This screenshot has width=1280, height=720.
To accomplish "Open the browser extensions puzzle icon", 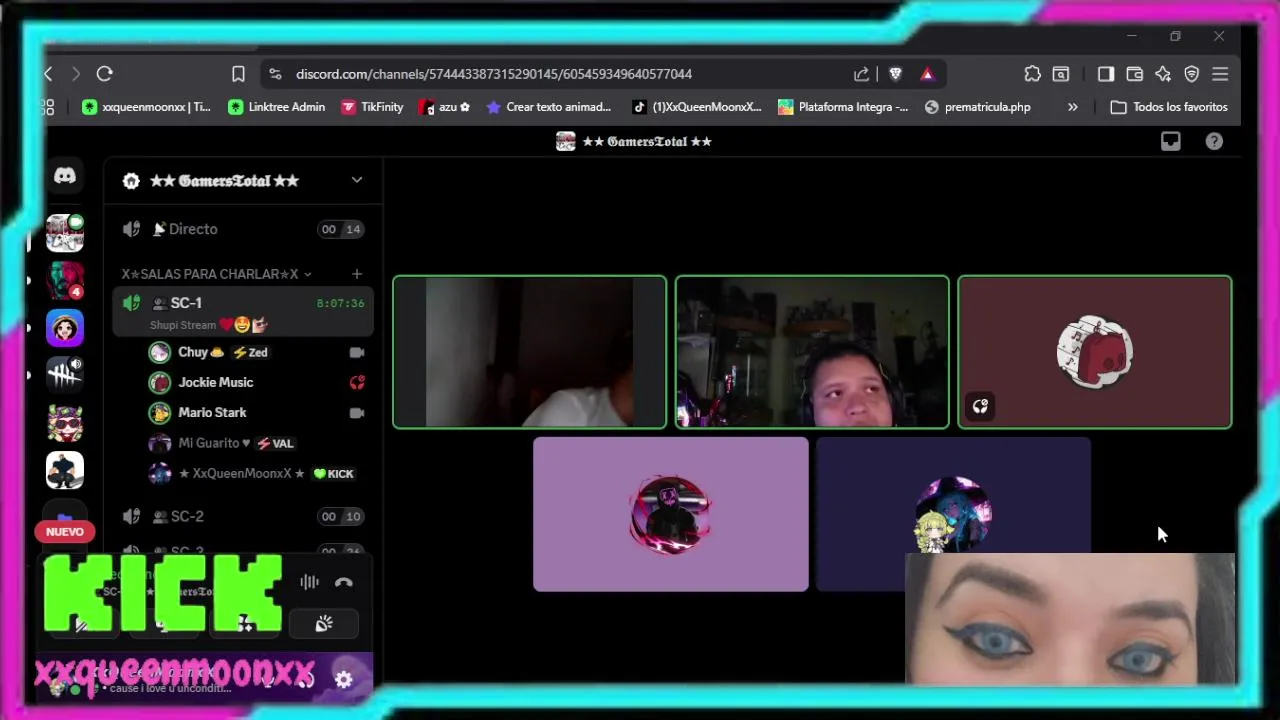I will point(1033,74).
